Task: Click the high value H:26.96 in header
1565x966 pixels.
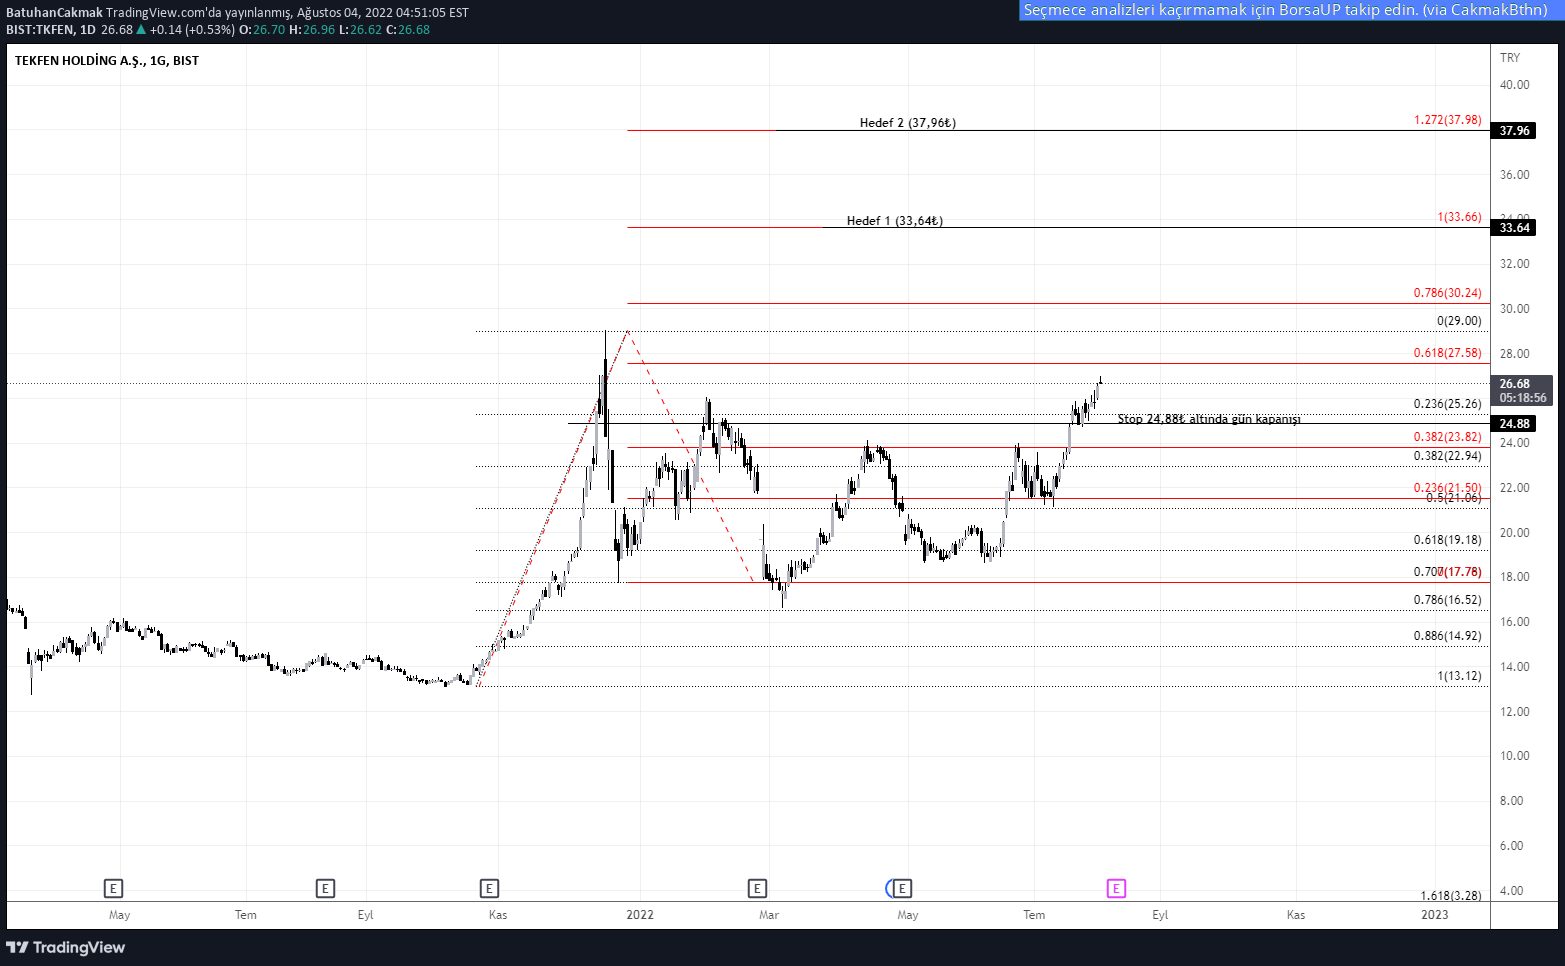Action: click(312, 29)
